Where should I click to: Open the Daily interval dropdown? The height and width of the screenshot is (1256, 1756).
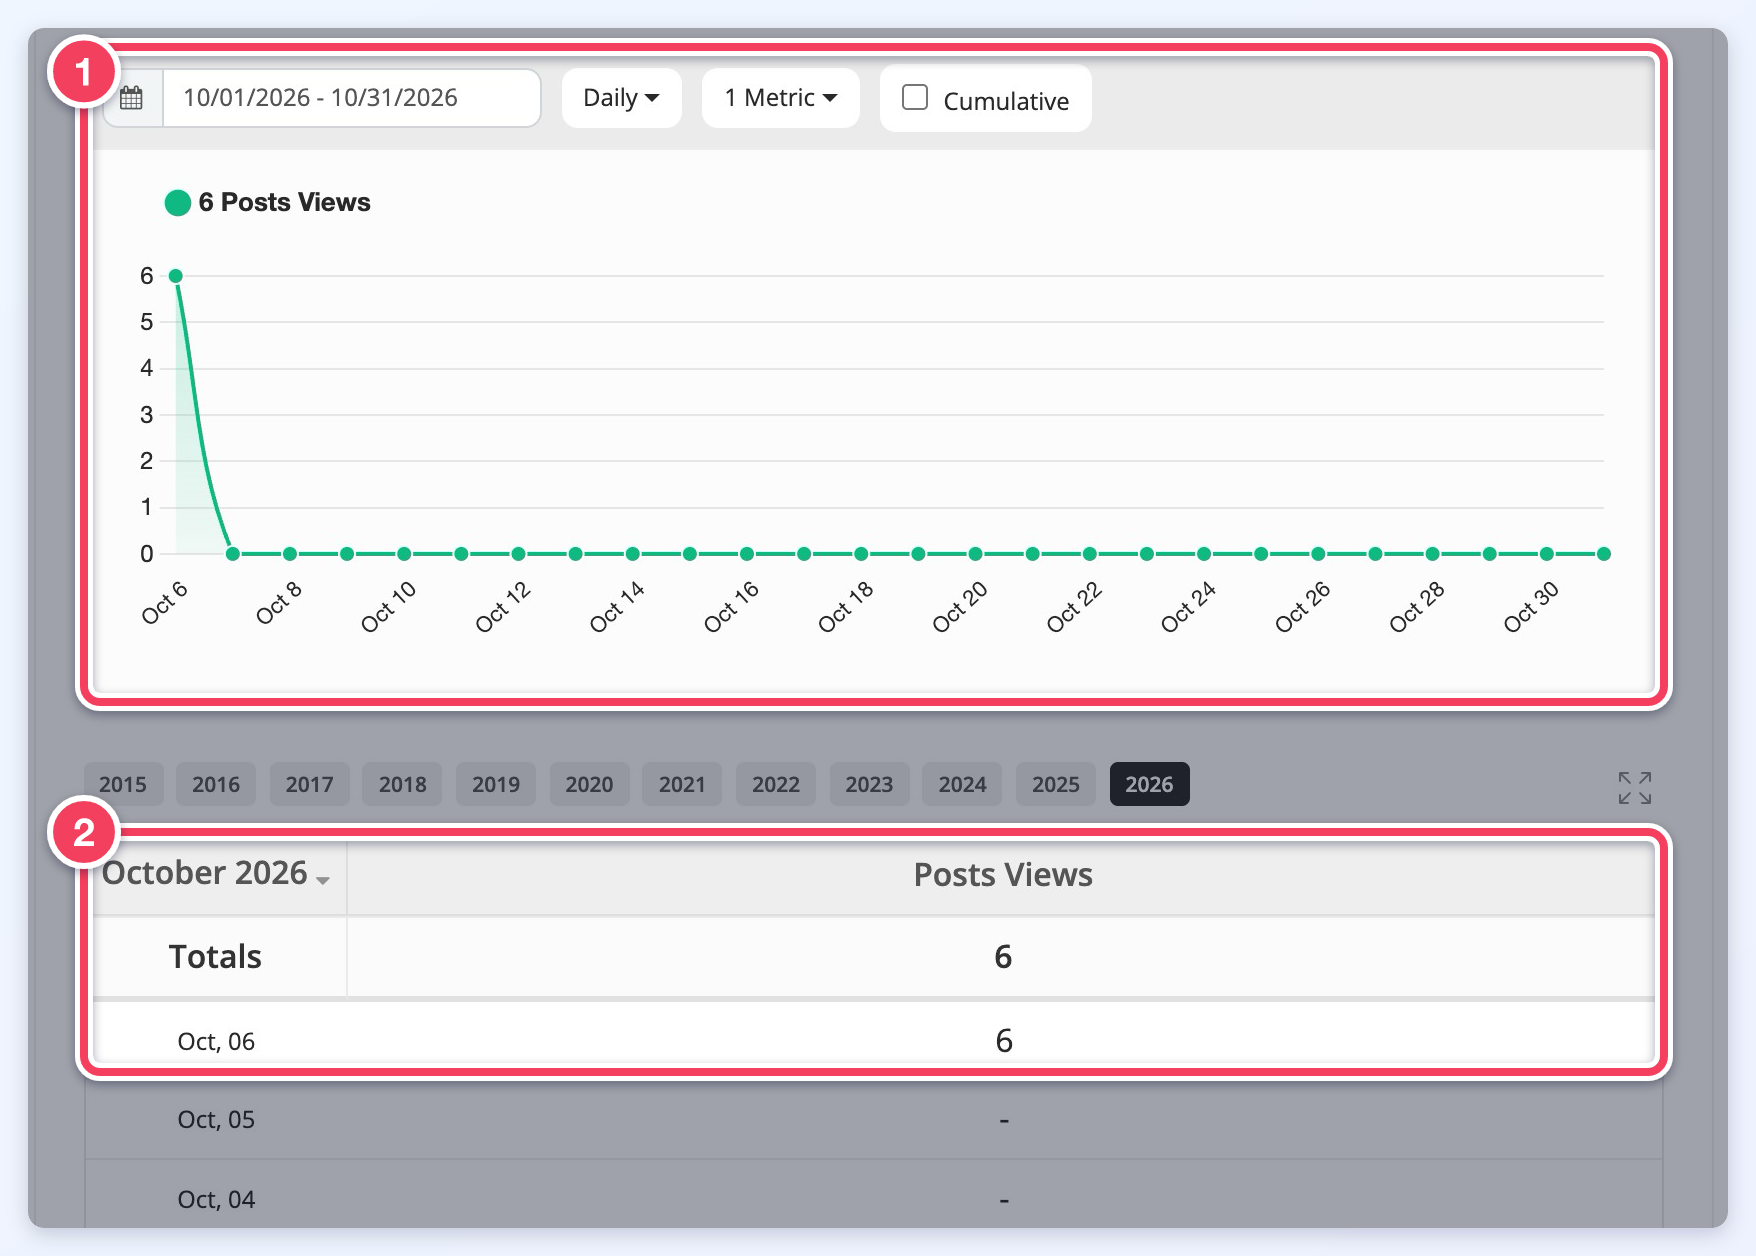click(x=621, y=98)
